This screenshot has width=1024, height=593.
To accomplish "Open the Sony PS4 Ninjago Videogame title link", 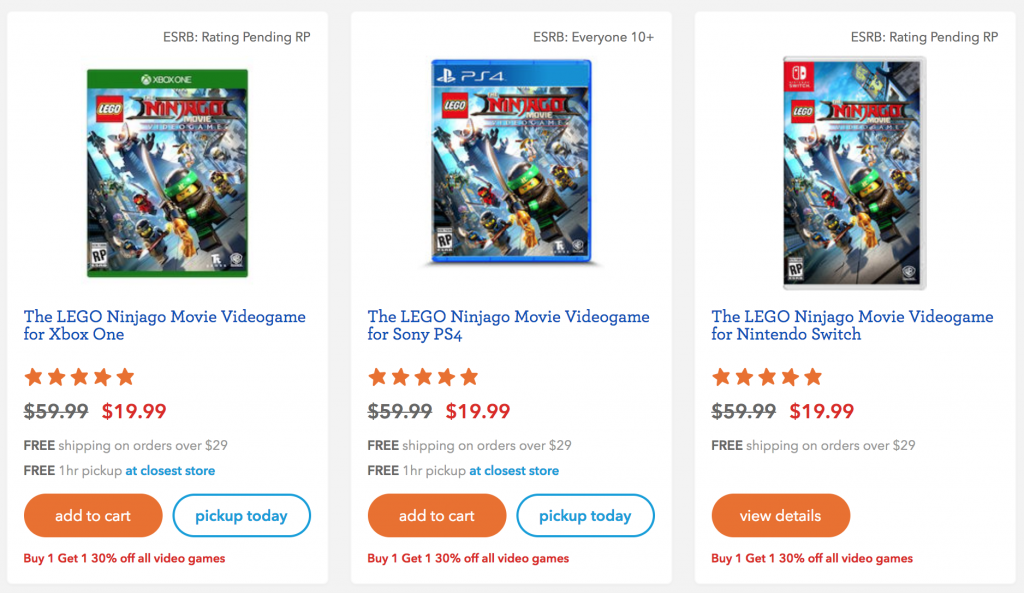I will 508,325.
